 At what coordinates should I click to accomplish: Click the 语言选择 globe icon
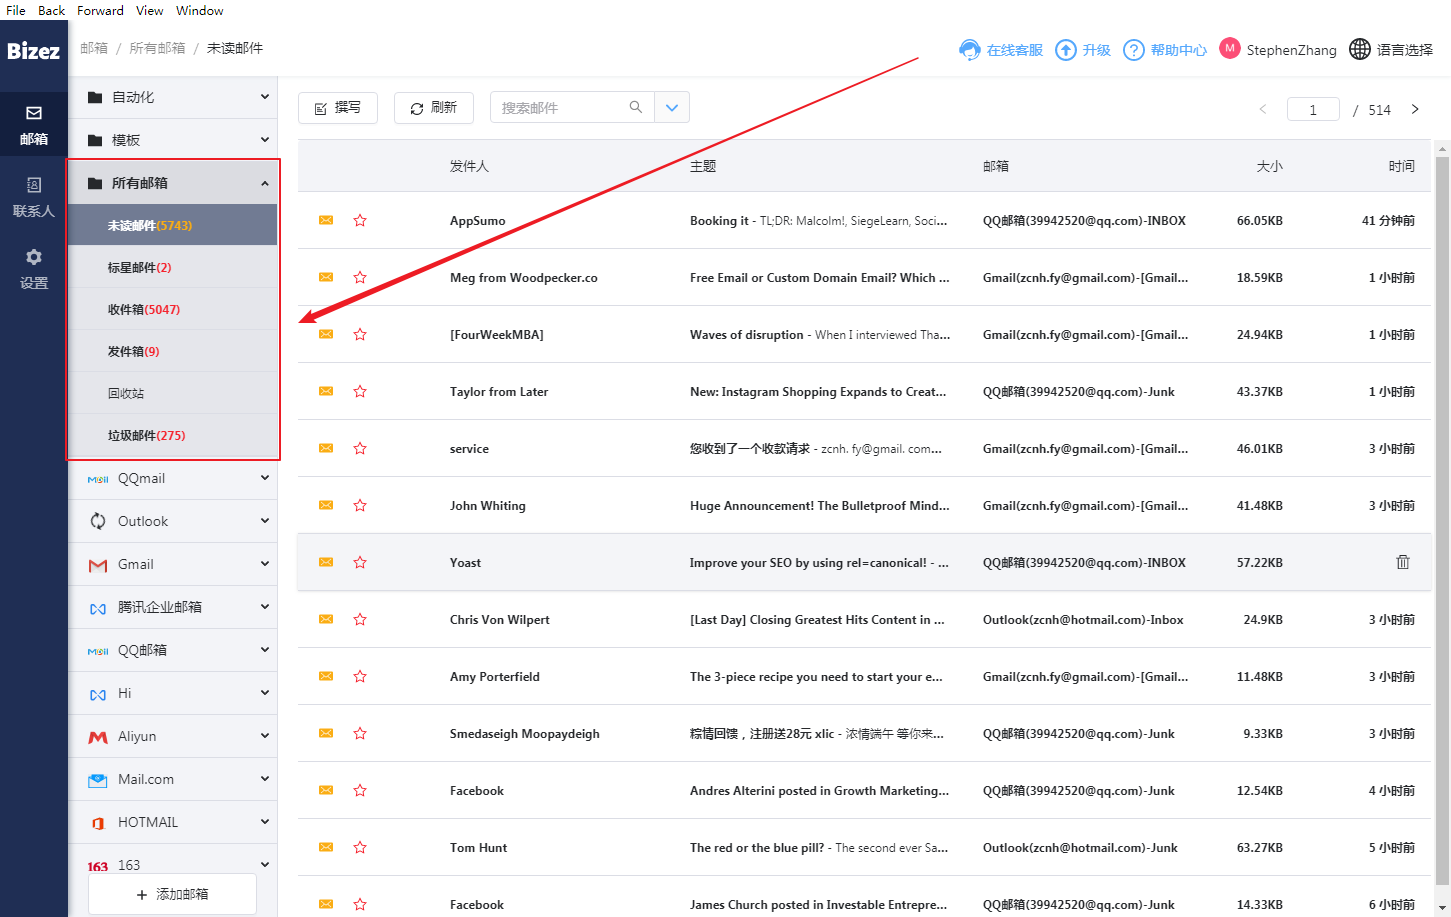[1360, 49]
